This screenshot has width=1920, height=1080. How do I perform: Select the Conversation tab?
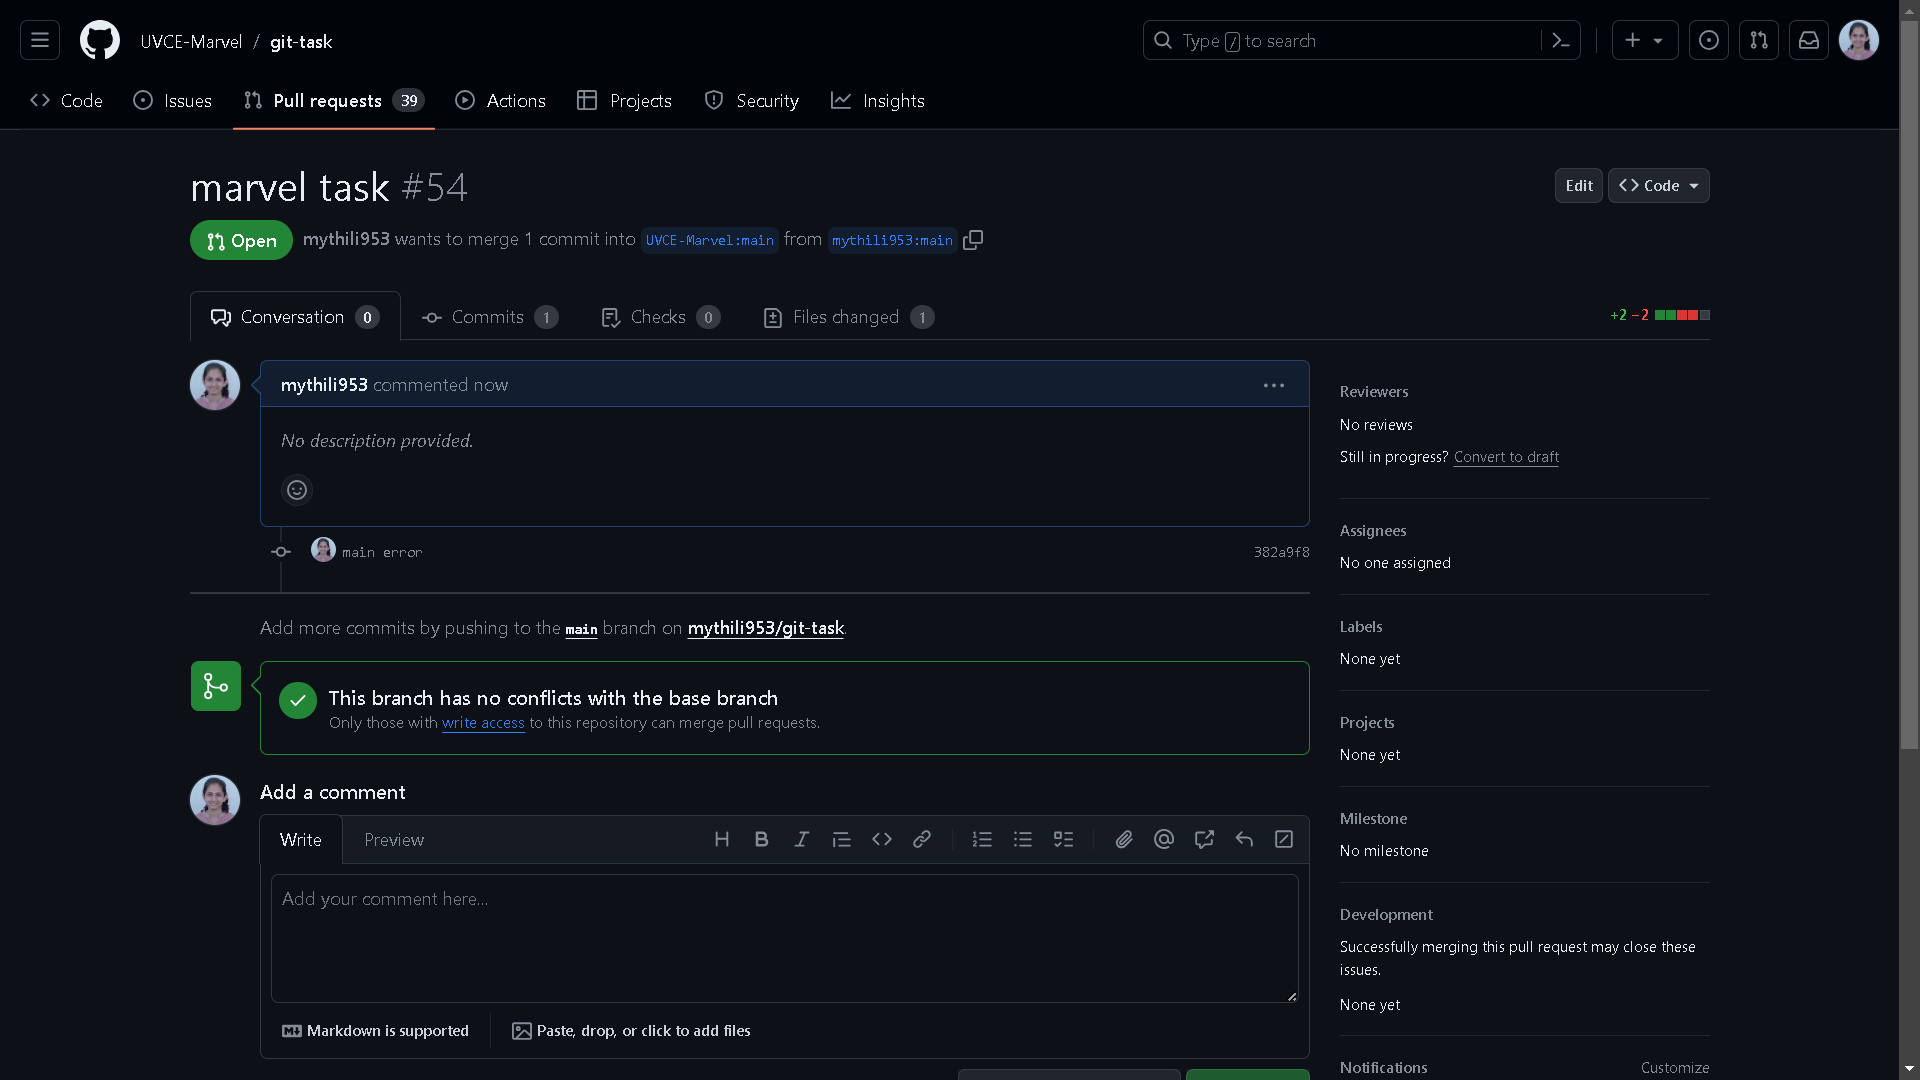(x=295, y=317)
